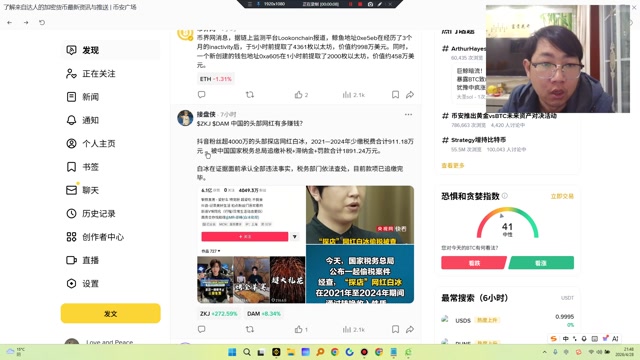Viewport: 640px width, 360px height.
Task: Open three-dot menu on 接盘侠 post
Action: (x=408, y=115)
